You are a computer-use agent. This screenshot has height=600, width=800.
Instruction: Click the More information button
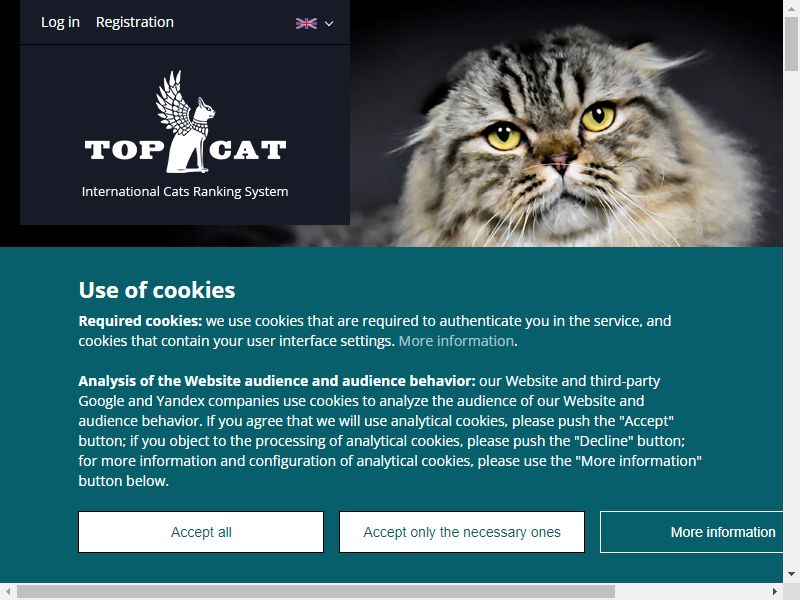point(691,532)
